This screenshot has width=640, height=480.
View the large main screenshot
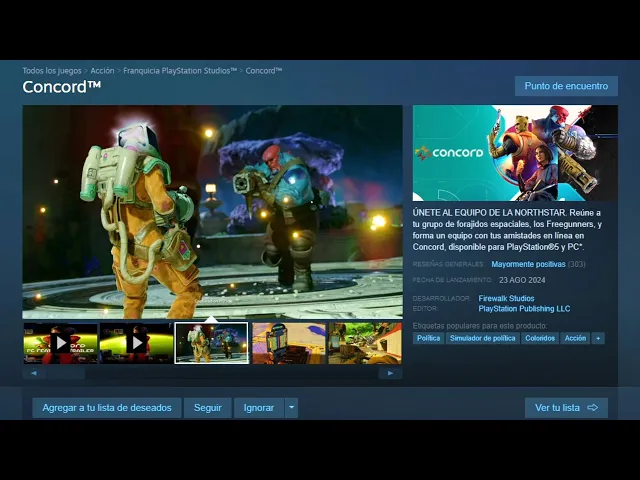[212, 212]
